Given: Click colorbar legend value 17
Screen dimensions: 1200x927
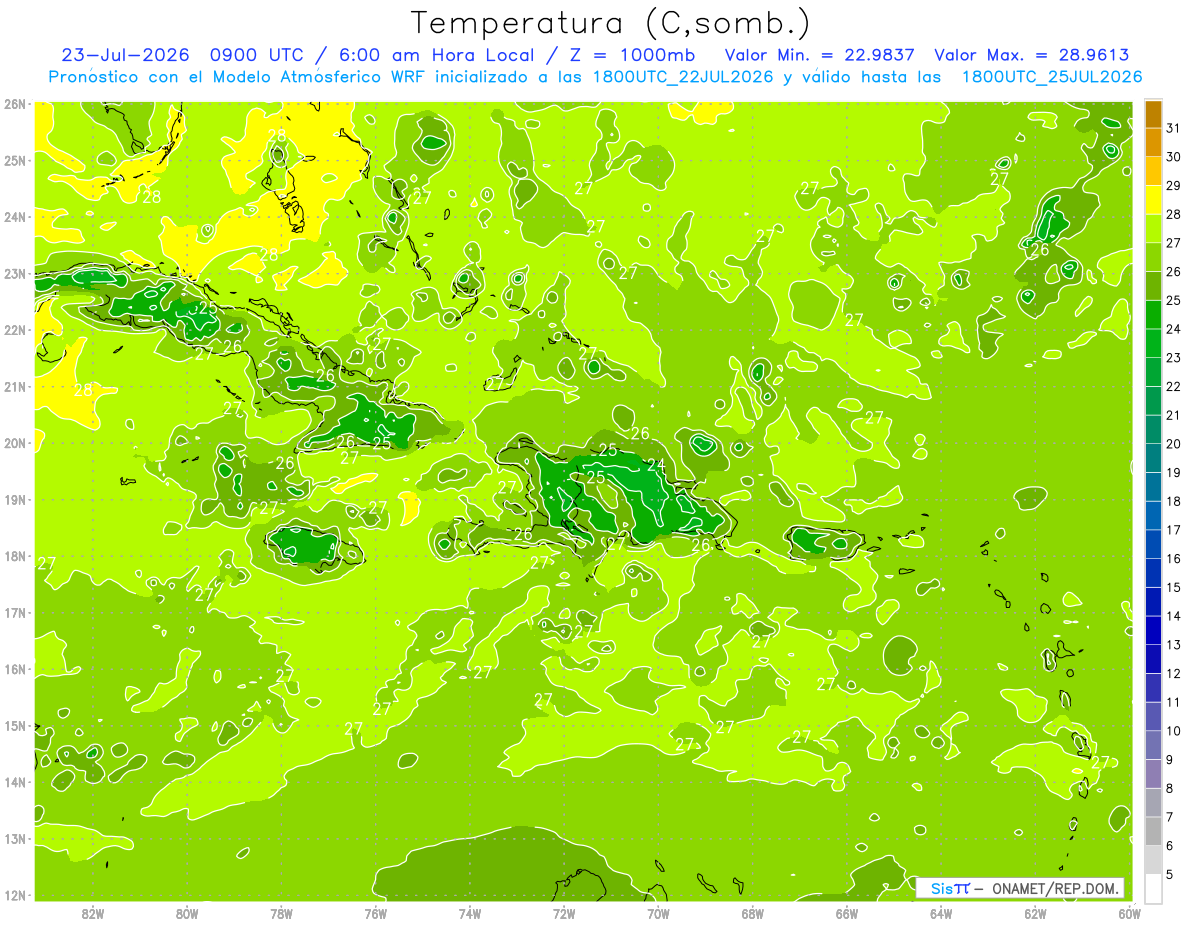Looking at the screenshot, I should click(1174, 530).
